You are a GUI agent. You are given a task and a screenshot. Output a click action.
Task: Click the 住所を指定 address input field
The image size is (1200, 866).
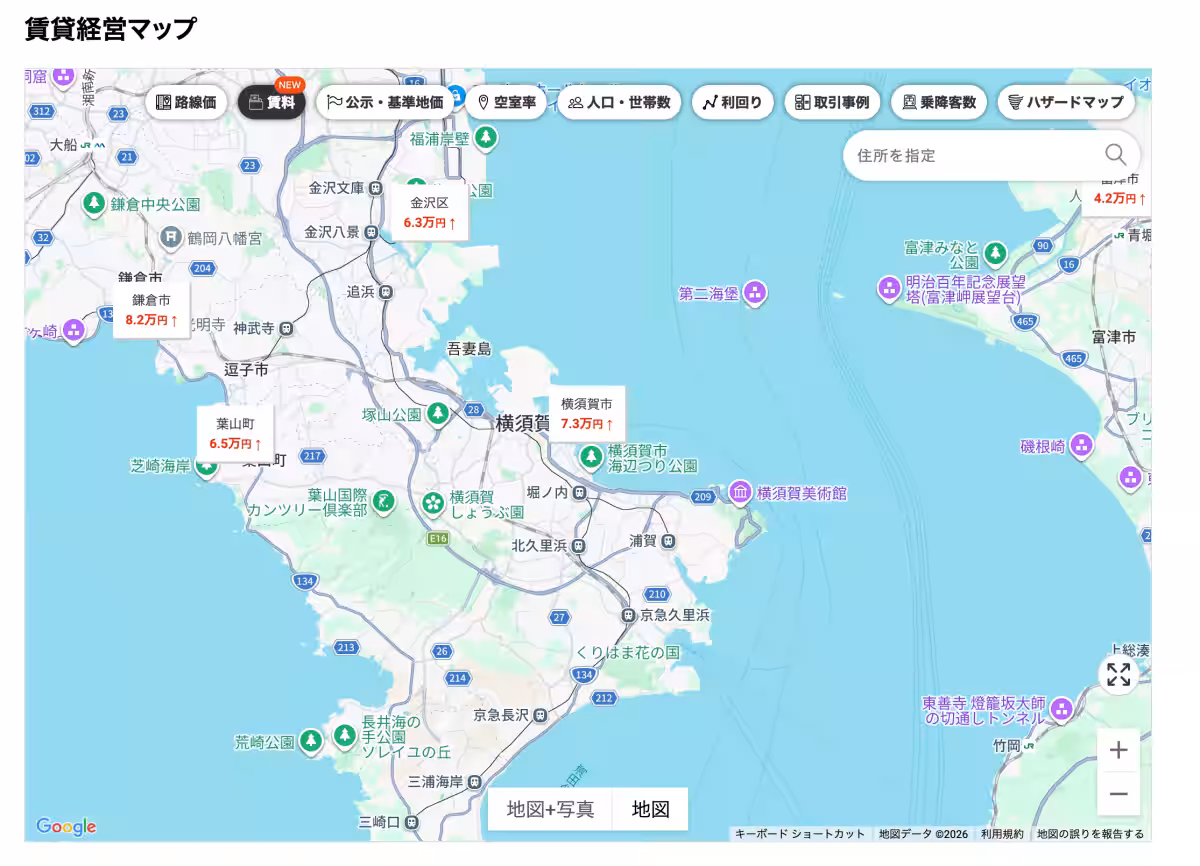[970, 155]
